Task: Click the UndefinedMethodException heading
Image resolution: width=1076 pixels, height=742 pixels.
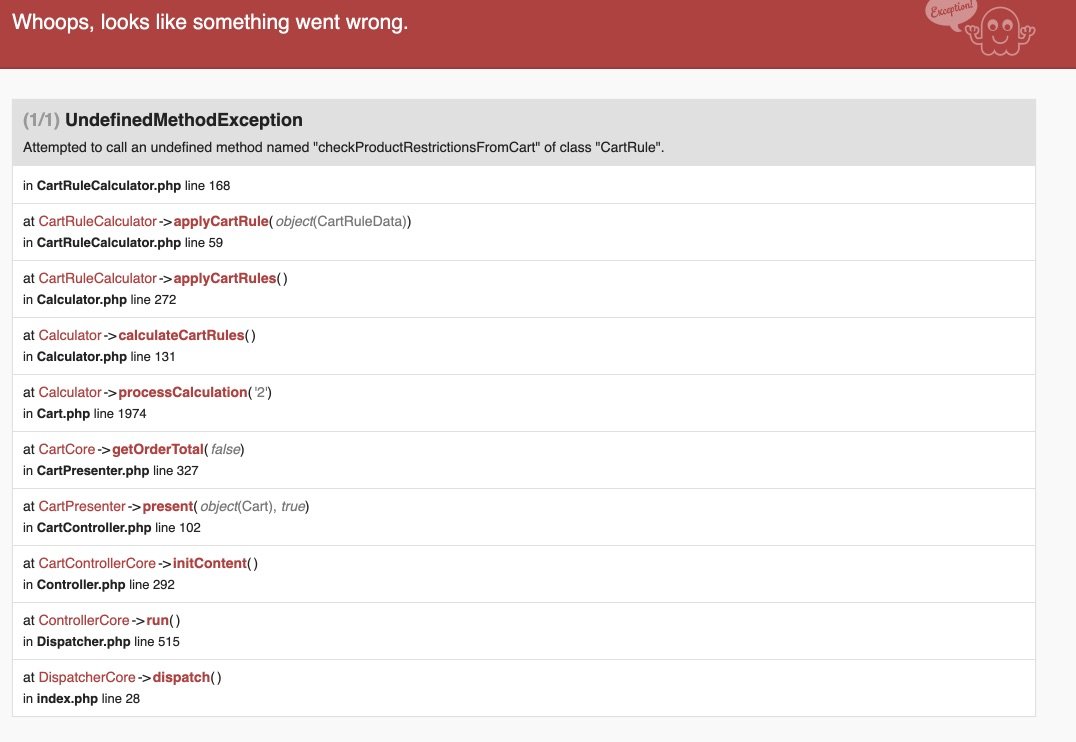Action: click(x=183, y=120)
